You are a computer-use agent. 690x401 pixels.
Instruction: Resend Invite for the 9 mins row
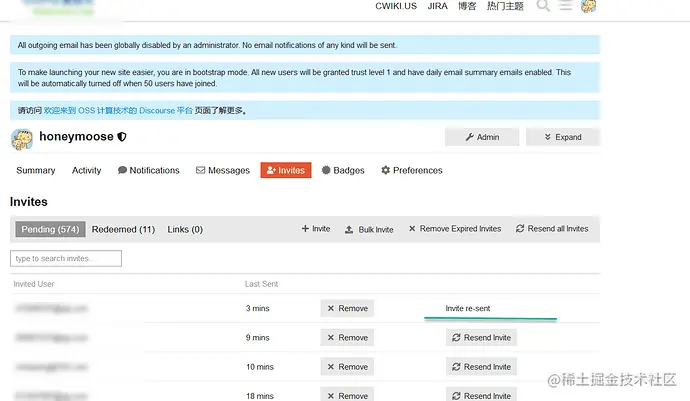coord(481,338)
